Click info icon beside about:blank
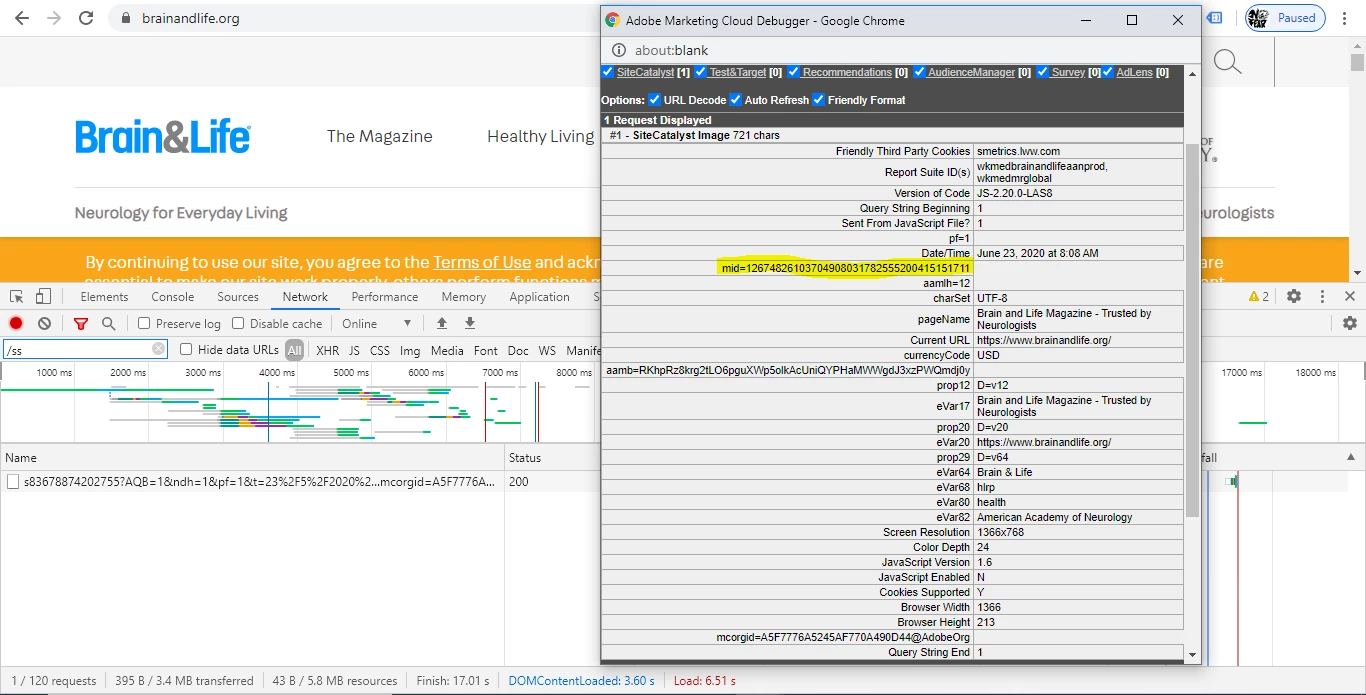Screen dimensions: 1366x695 pos(619,50)
